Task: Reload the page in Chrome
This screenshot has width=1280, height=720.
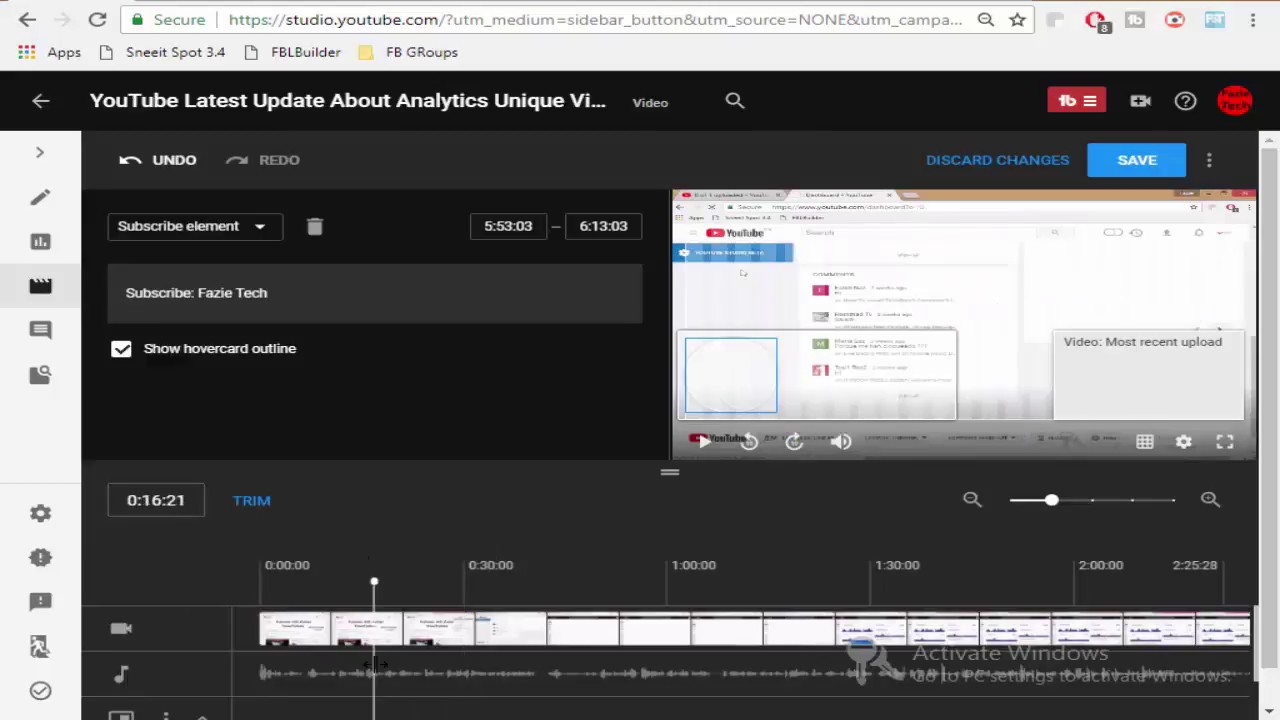Action: coord(97,19)
